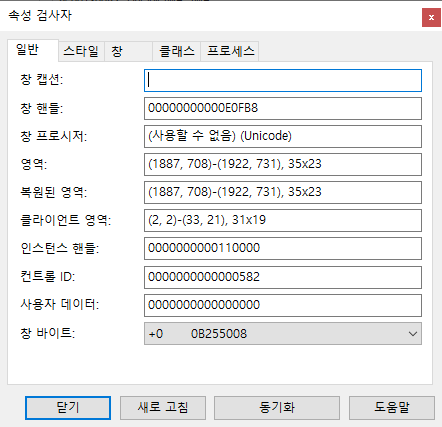442x427 pixels.
Task: Expand the 창 바이트 dropdown
Action: [x=283, y=333]
